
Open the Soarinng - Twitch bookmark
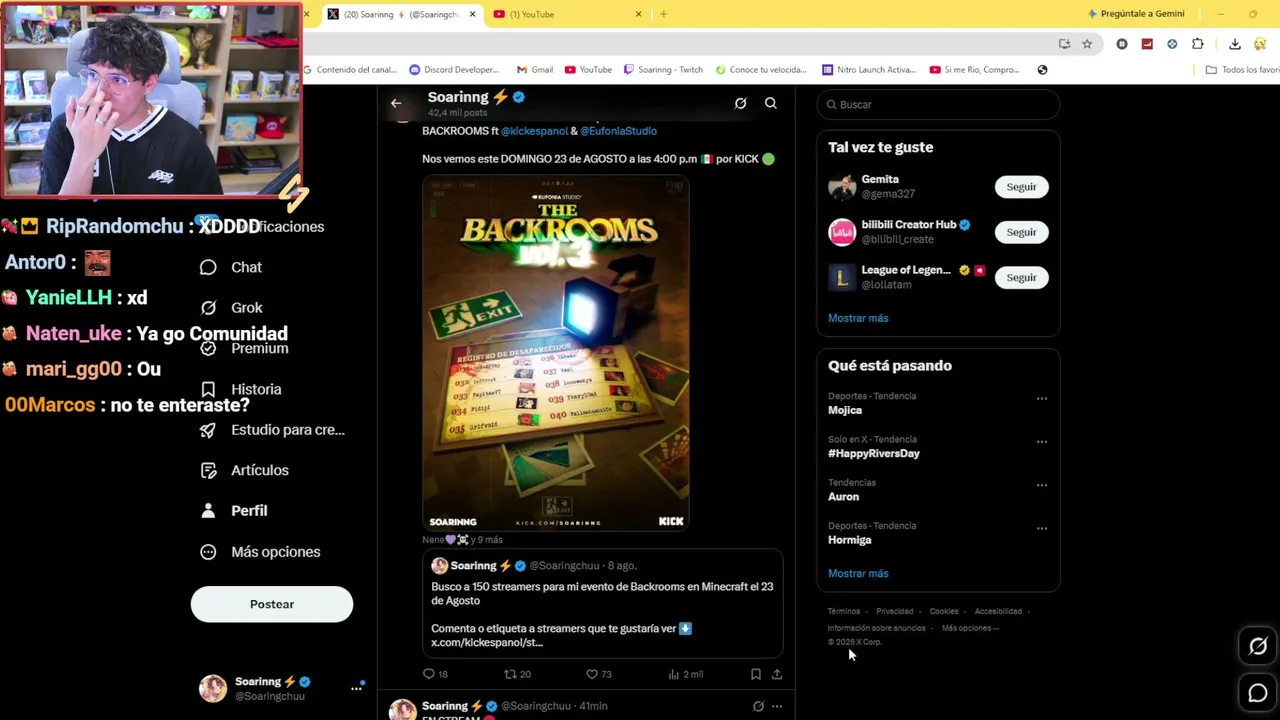point(663,70)
